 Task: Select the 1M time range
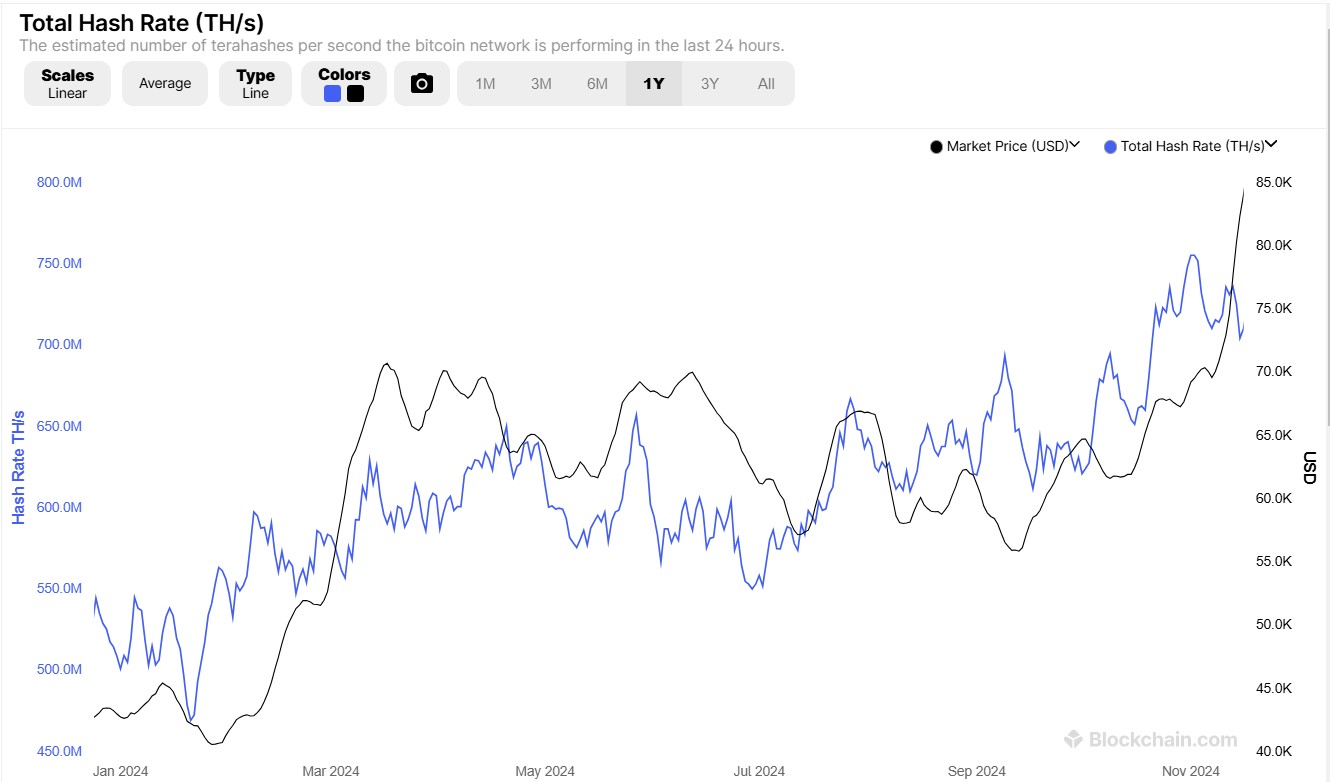485,84
